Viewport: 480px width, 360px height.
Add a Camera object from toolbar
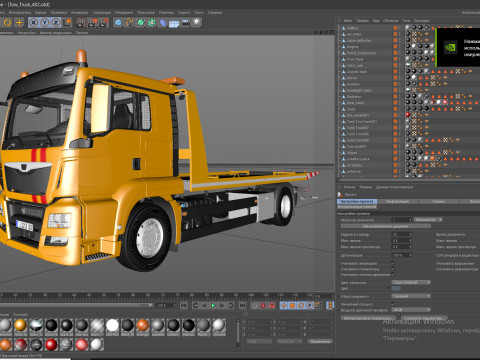click(185, 23)
